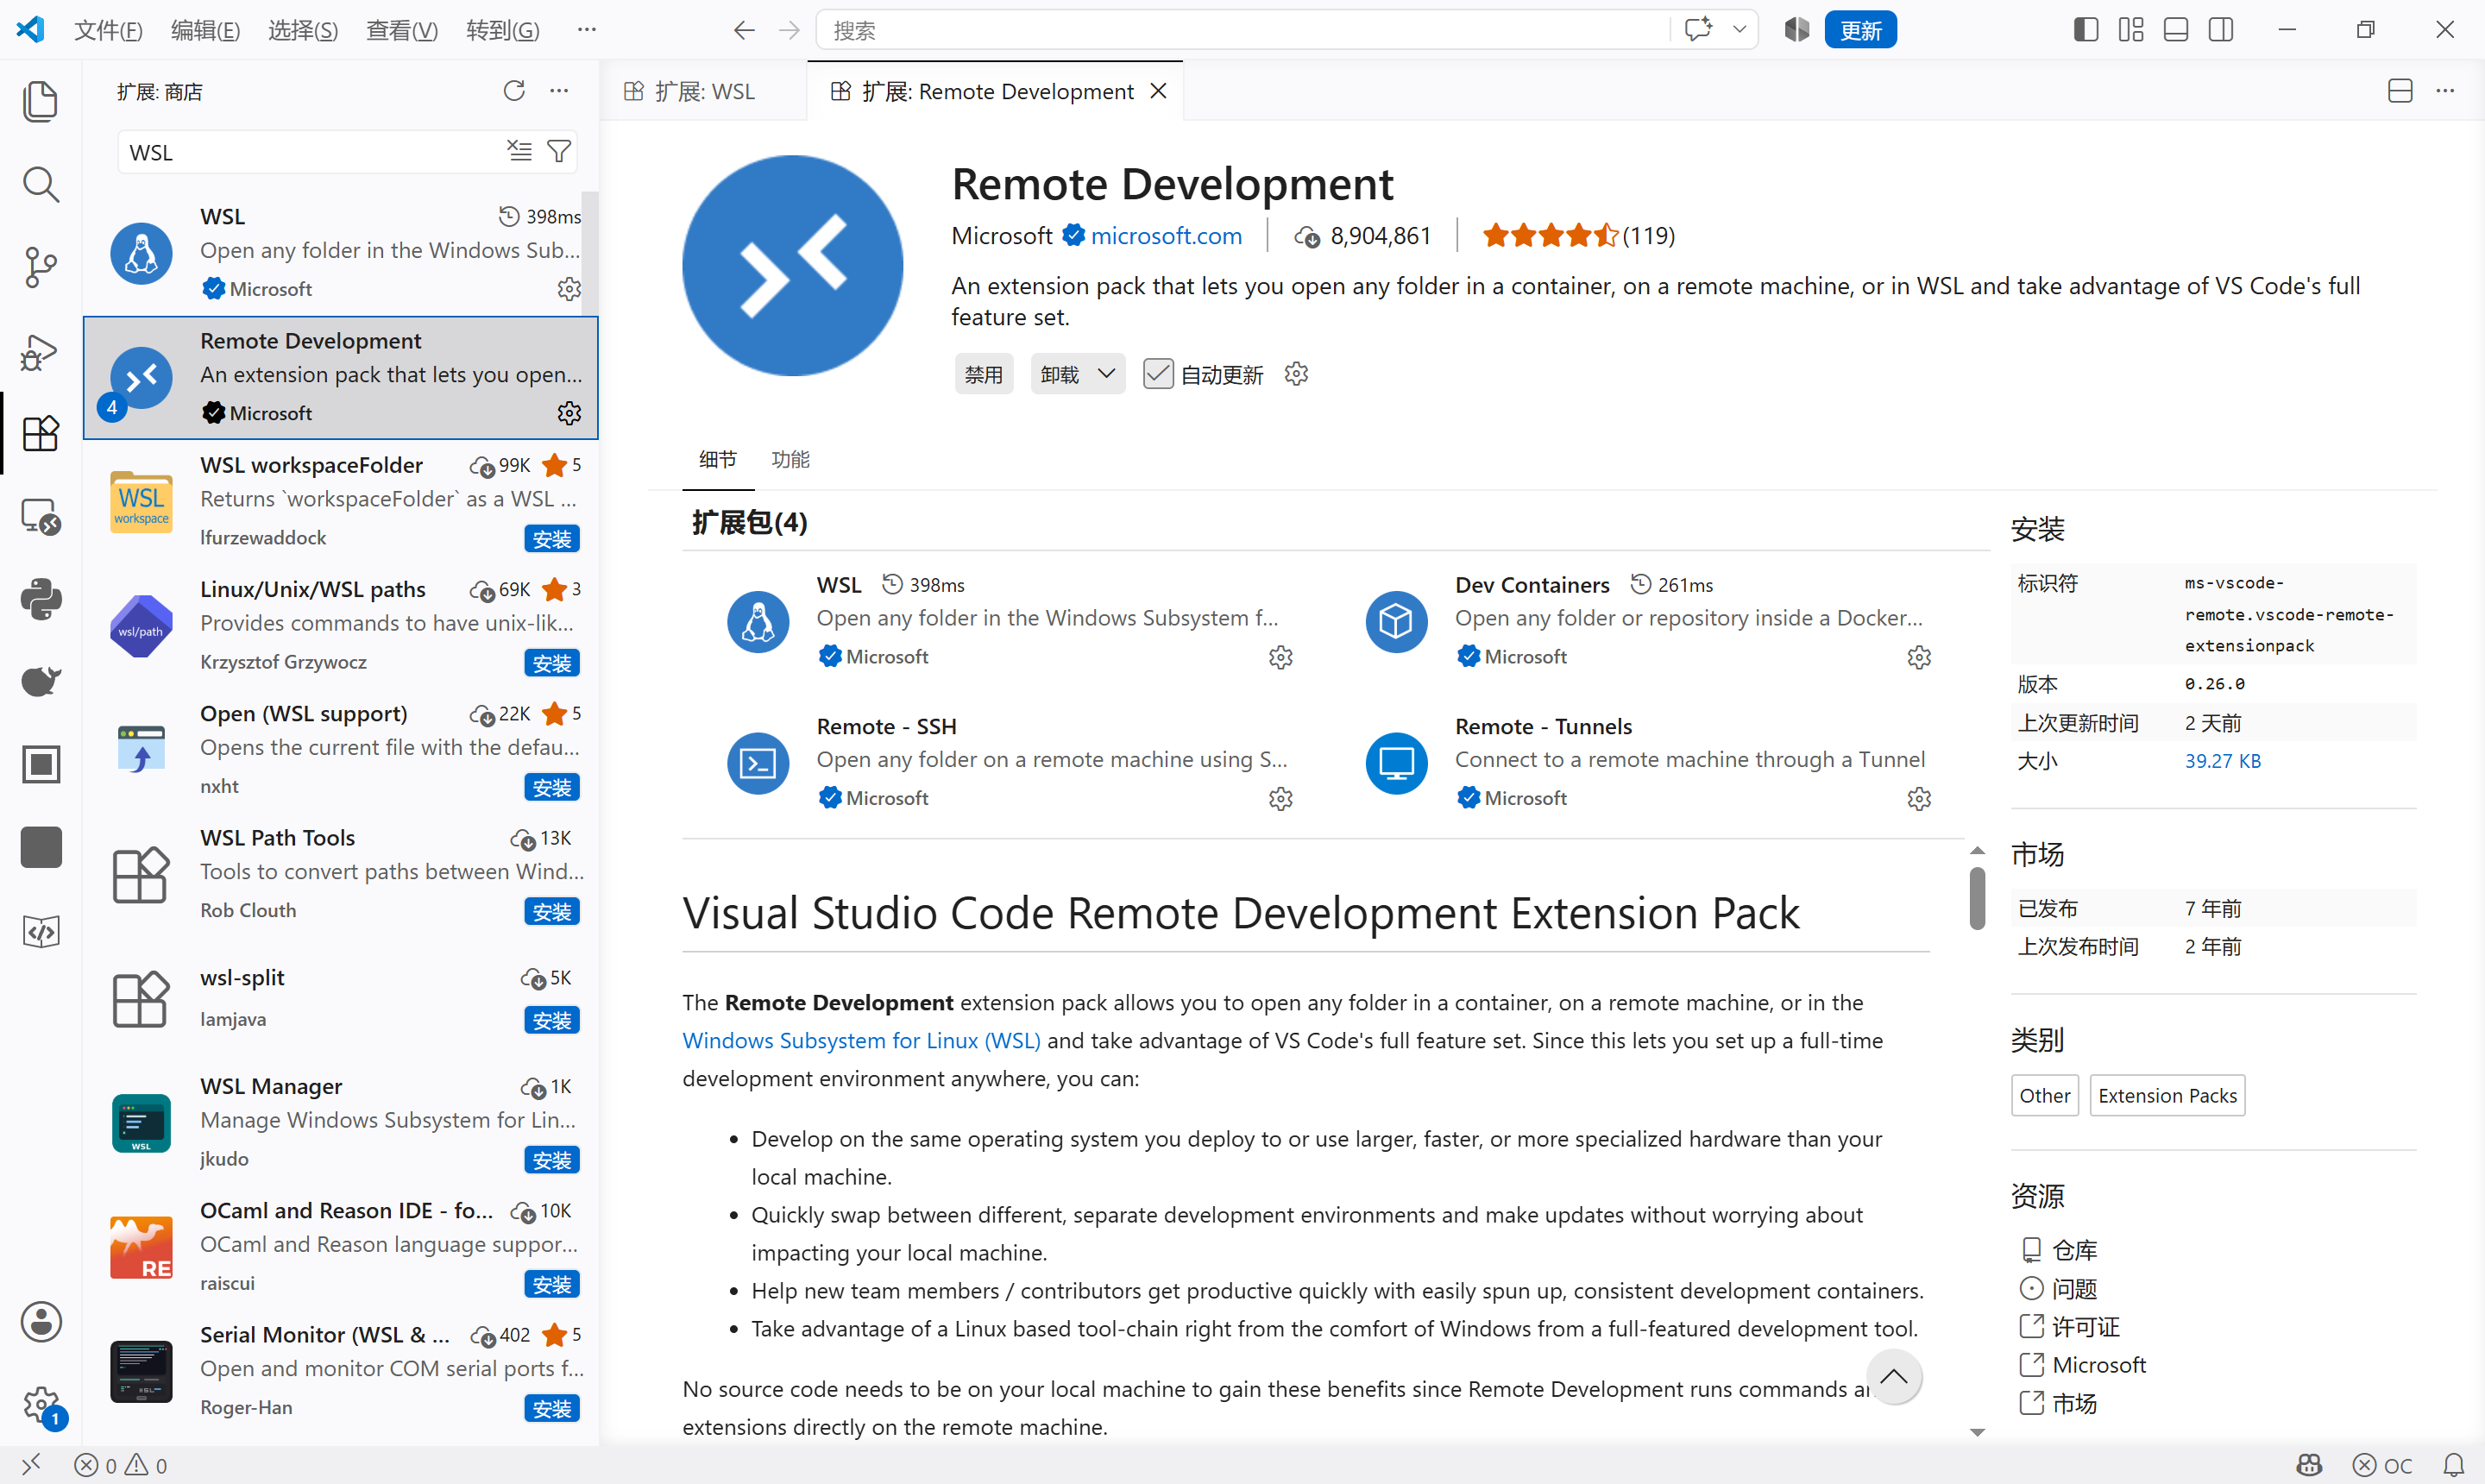This screenshot has height=1484, width=2485.
Task: Toggle primary side bar visibility
Action: coord(2085,30)
